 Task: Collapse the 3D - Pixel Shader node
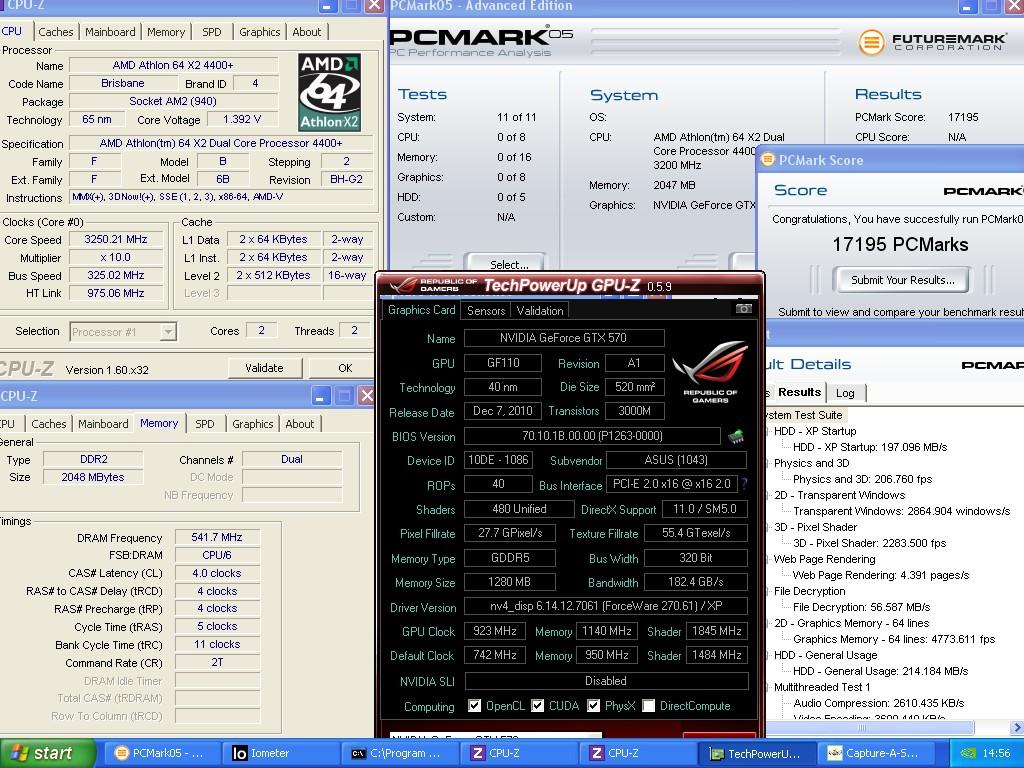coord(767,527)
